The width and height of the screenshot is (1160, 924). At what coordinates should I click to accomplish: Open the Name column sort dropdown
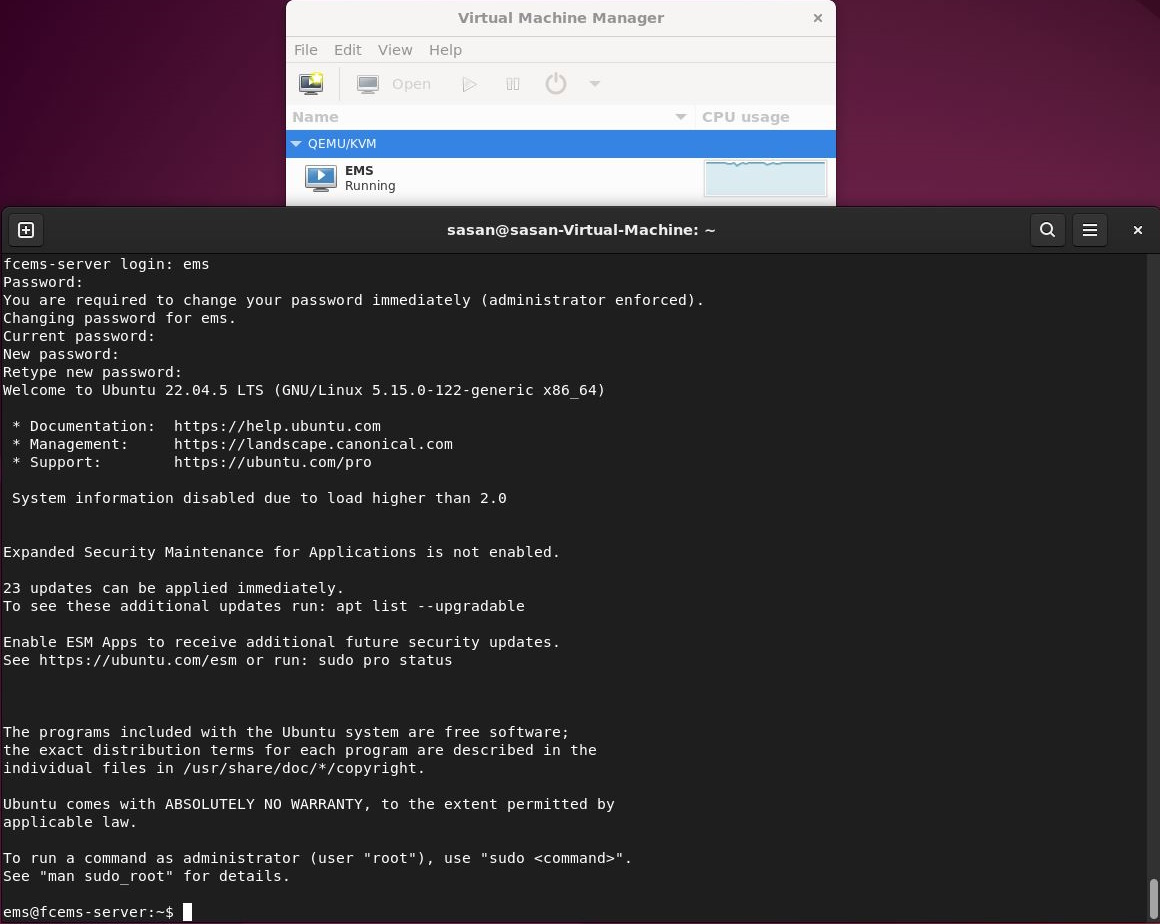pyautogui.click(x=680, y=117)
